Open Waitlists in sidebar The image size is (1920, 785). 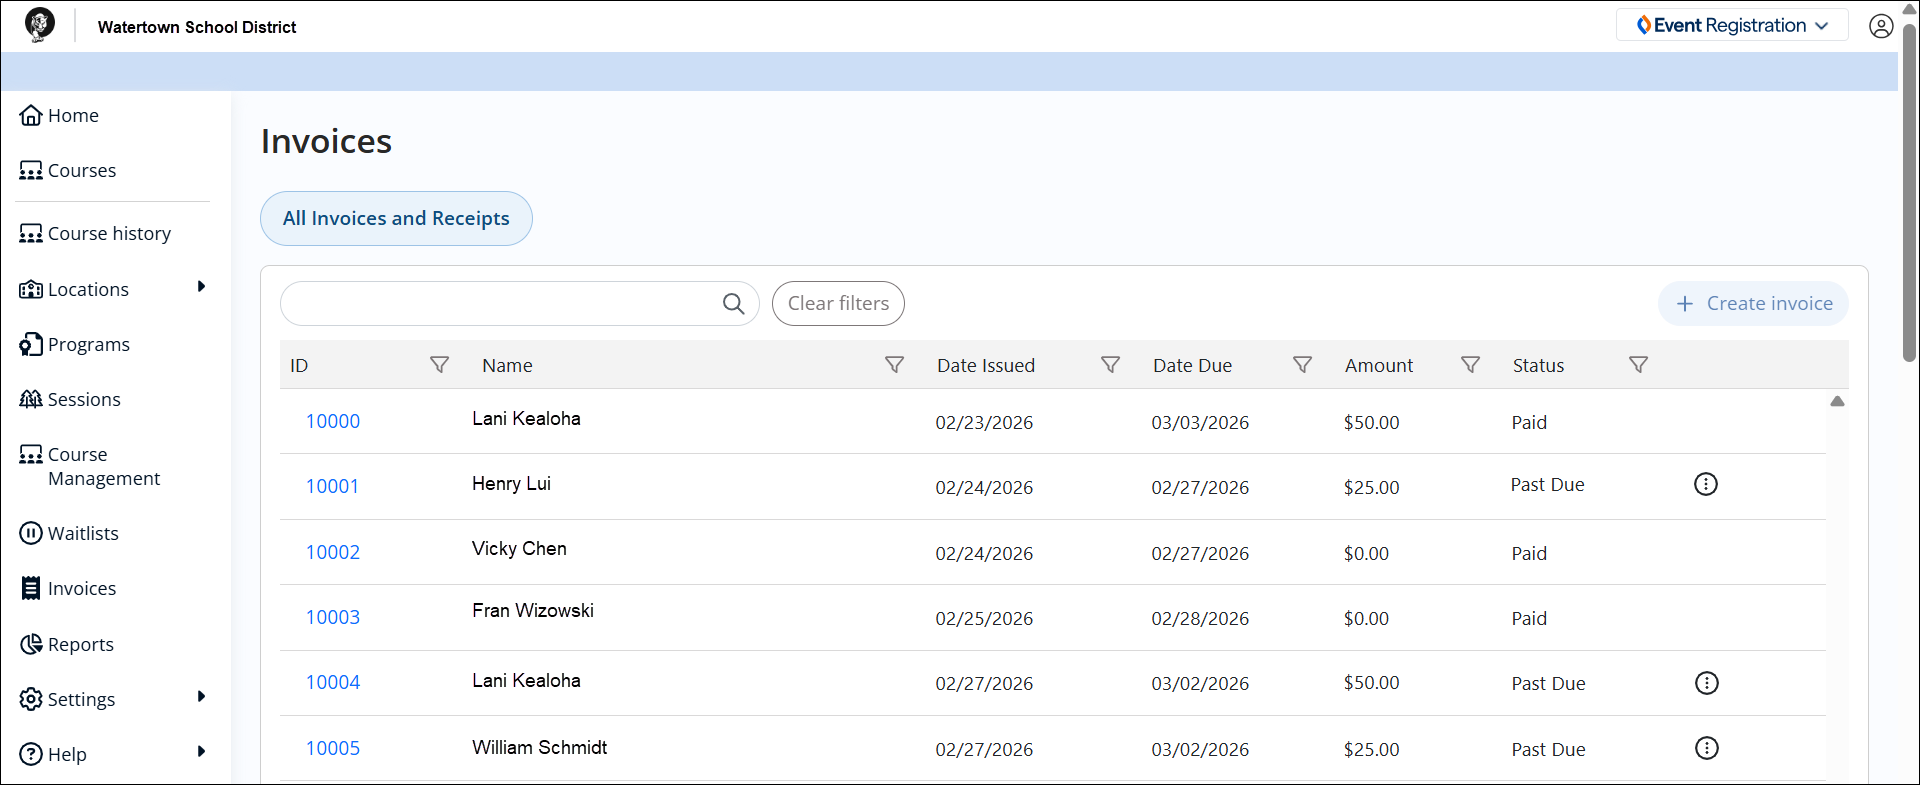click(x=69, y=534)
